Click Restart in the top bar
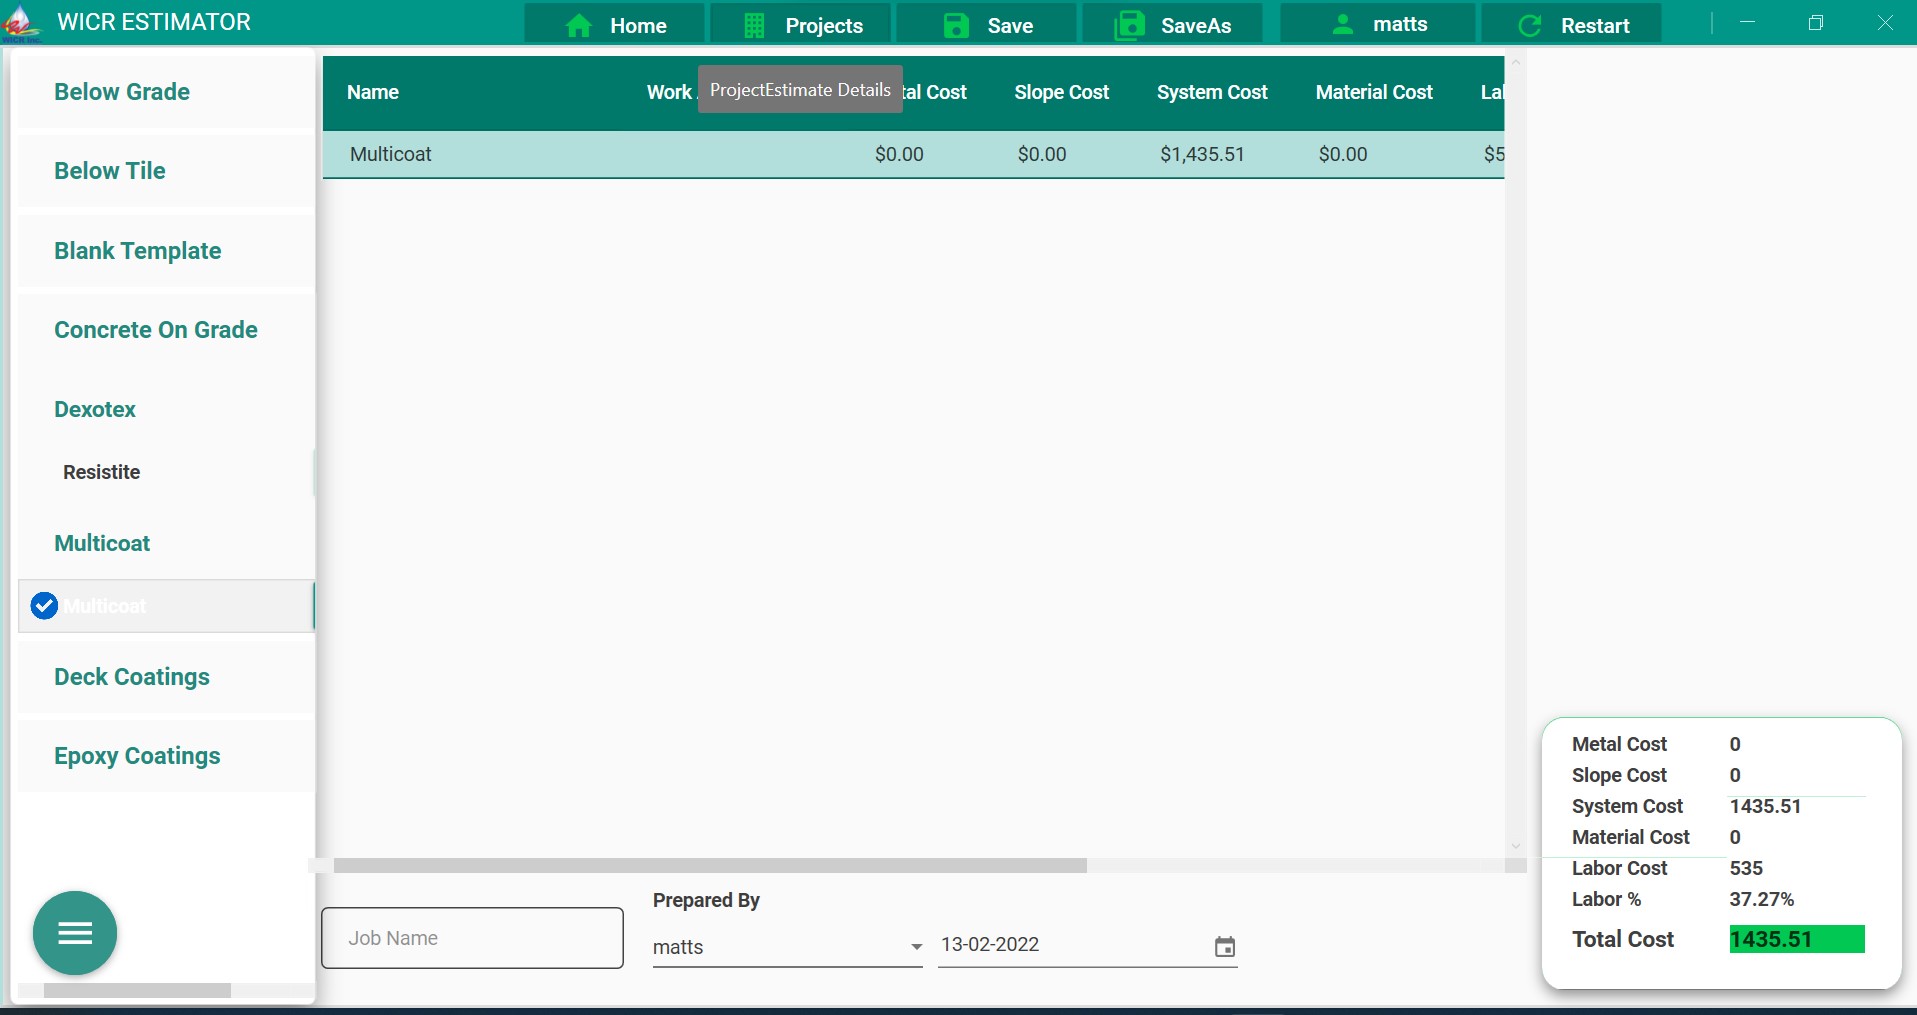 click(1572, 25)
